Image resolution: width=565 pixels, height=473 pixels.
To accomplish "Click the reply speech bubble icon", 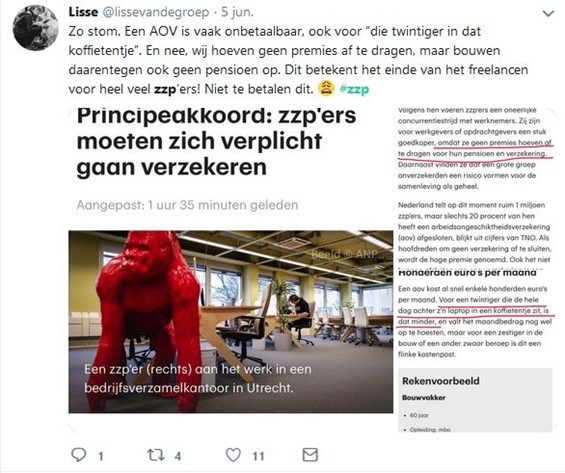I will (x=79, y=455).
